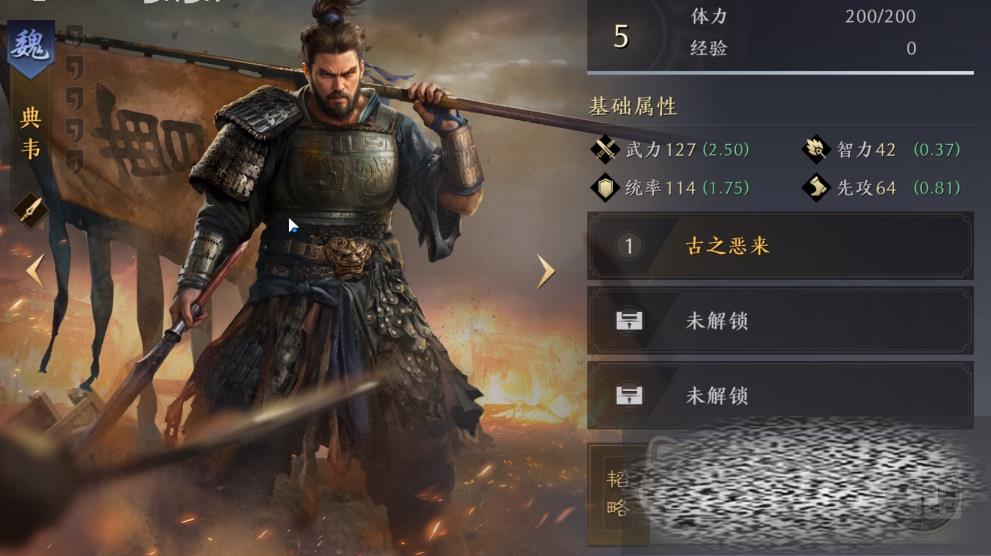Open the second 未解锁 skill slot

coord(780,396)
